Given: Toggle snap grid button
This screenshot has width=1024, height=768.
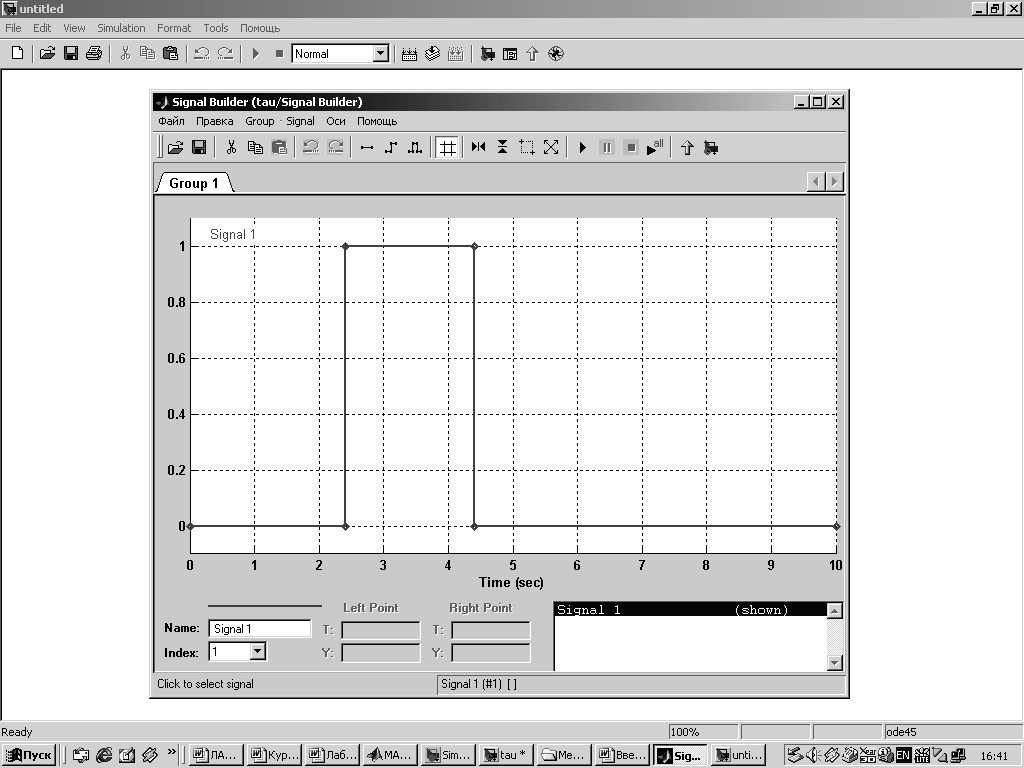Looking at the screenshot, I should click(447, 148).
